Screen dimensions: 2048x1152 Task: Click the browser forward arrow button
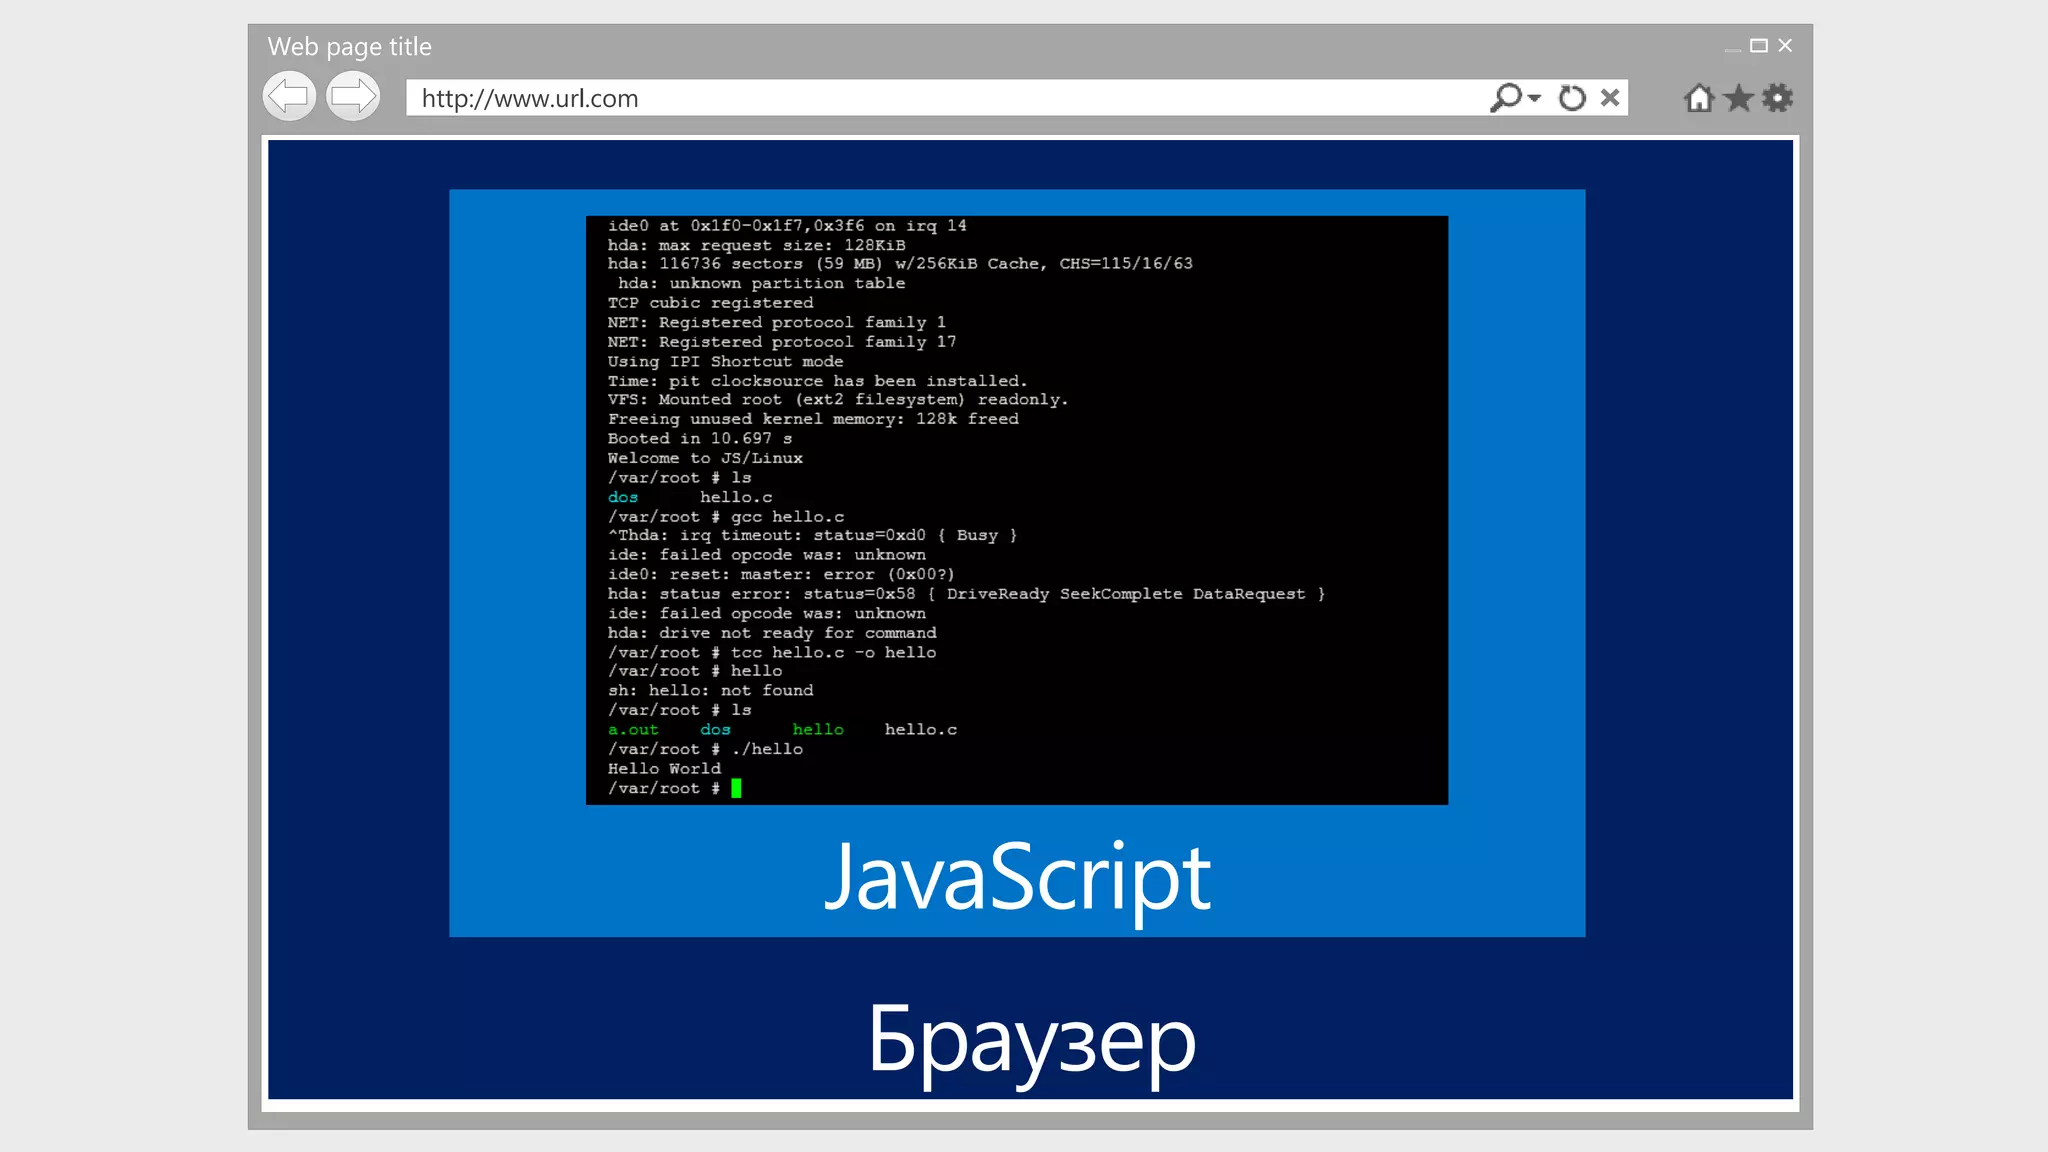tap(353, 97)
